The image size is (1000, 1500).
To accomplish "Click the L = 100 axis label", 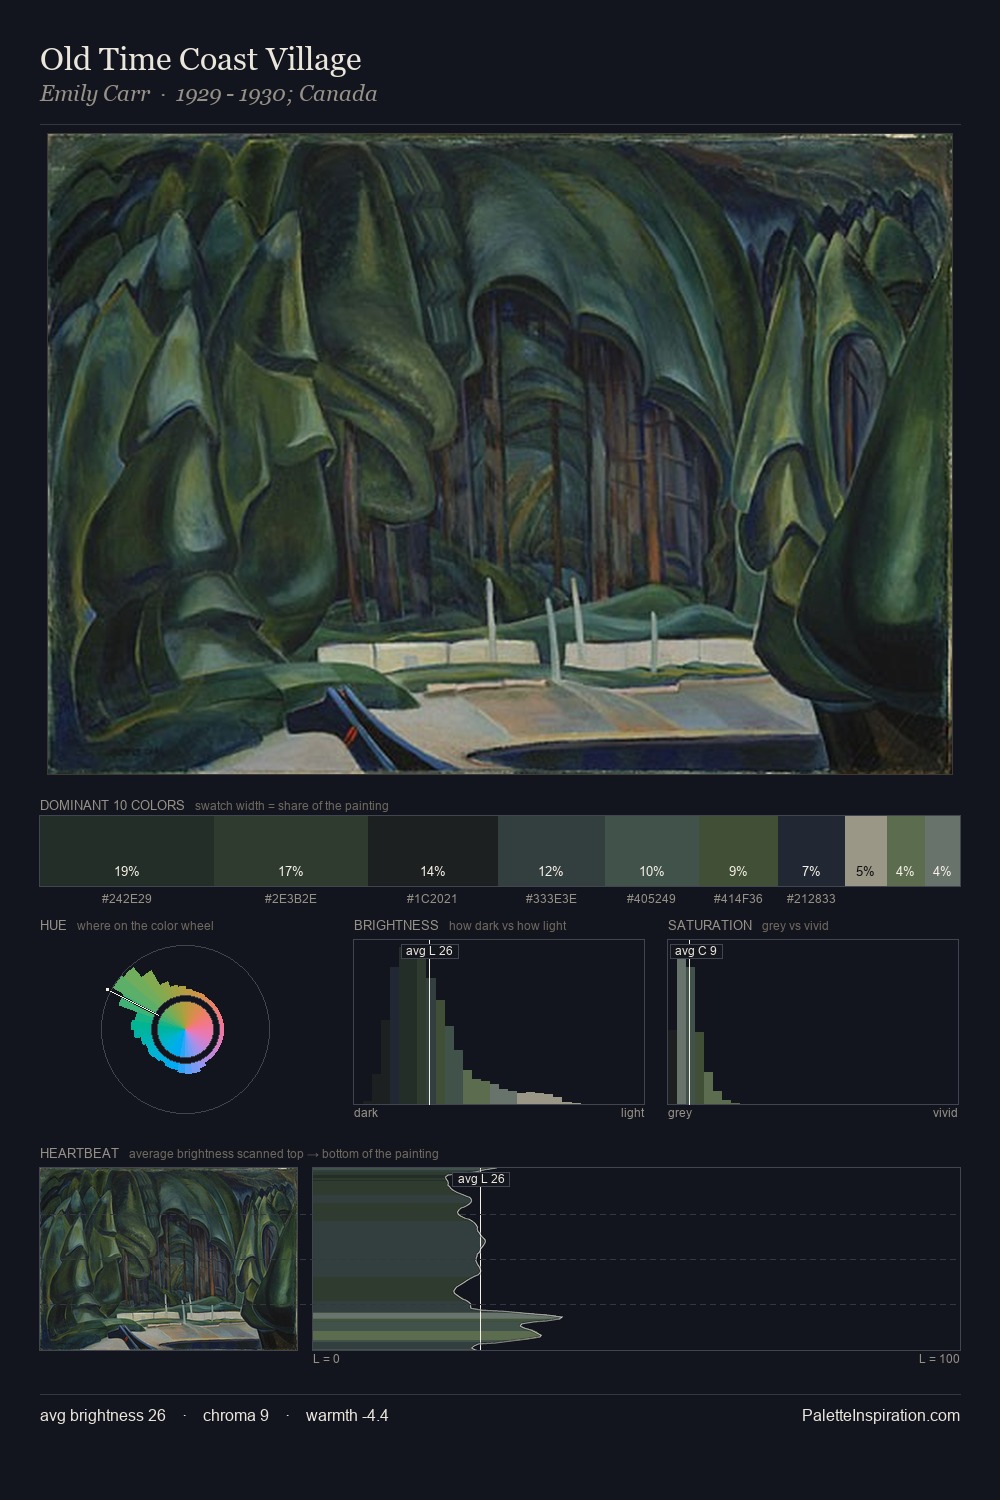I will coord(939,1359).
